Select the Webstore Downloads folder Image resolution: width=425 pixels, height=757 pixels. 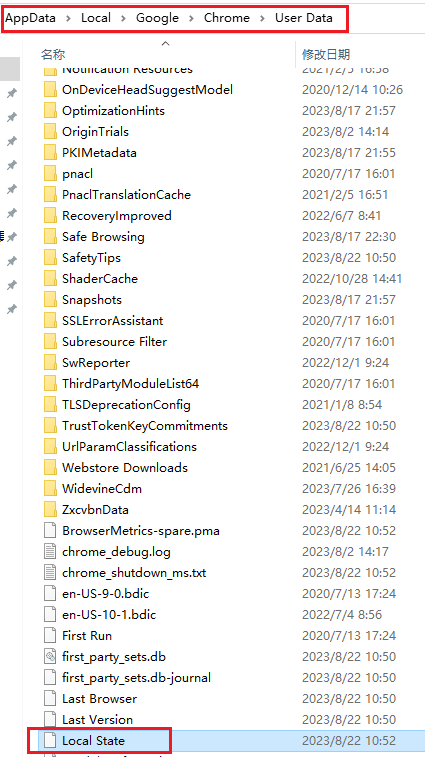tap(125, 467)
